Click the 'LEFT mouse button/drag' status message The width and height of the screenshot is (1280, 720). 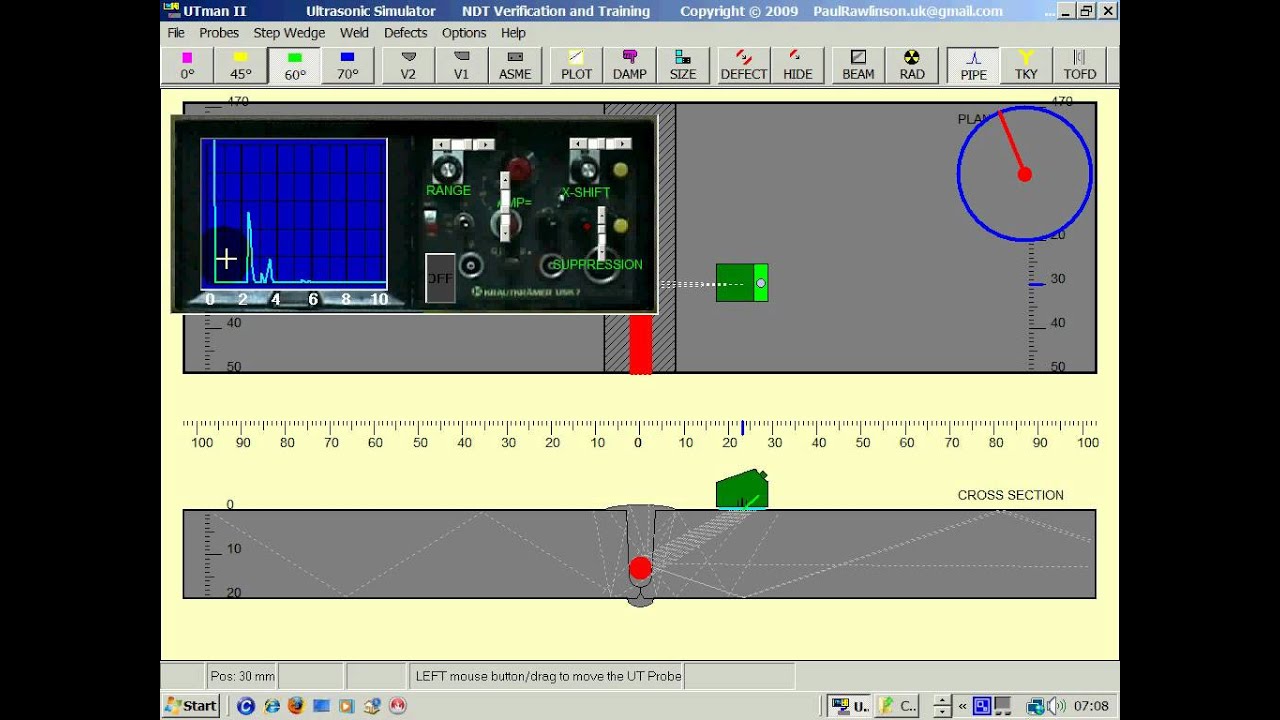pyautogui.click(x=548, y=676)
